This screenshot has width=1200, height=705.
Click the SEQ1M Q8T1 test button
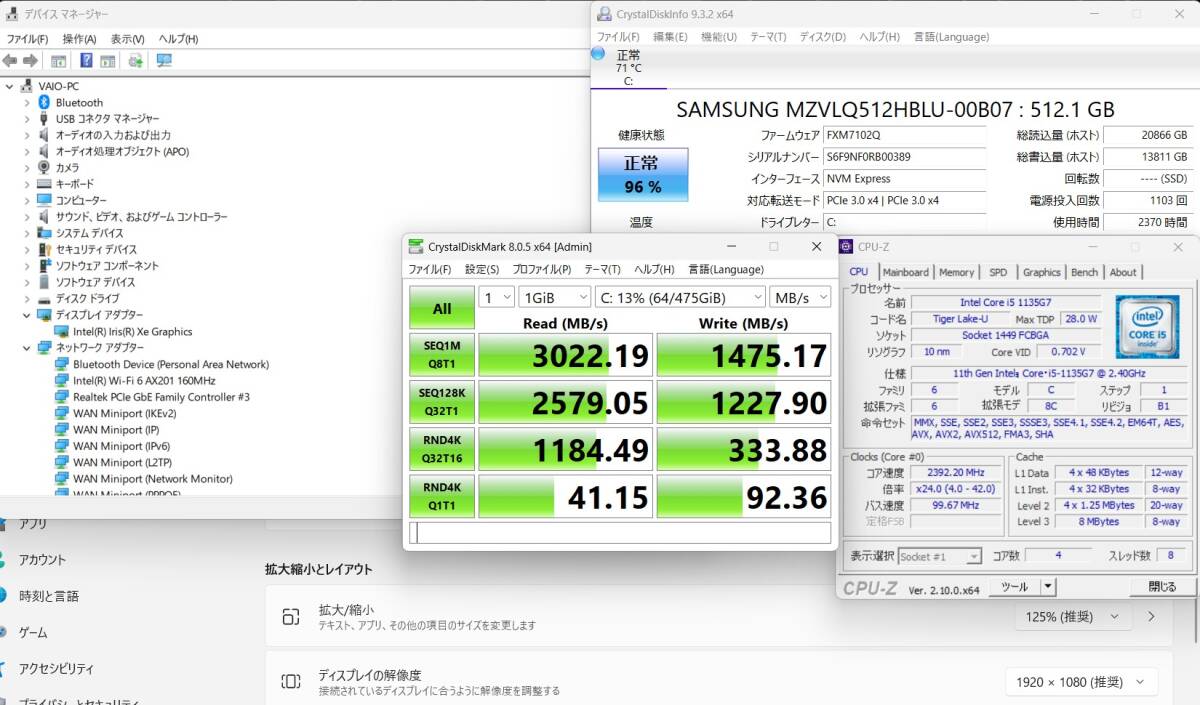442,356
